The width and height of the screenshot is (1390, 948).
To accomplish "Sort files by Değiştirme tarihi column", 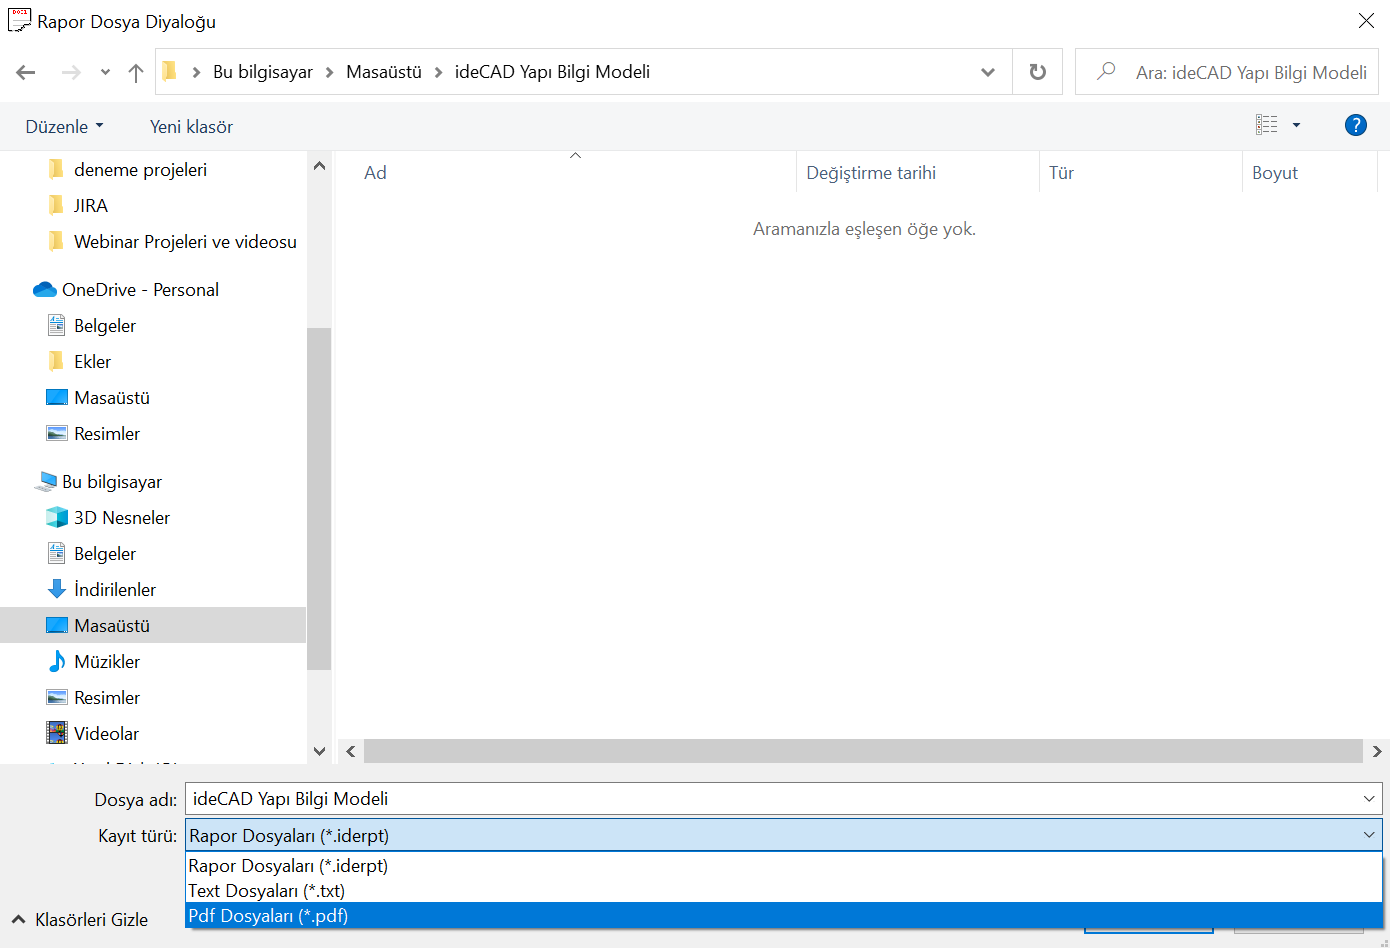I will pos(870,173).
